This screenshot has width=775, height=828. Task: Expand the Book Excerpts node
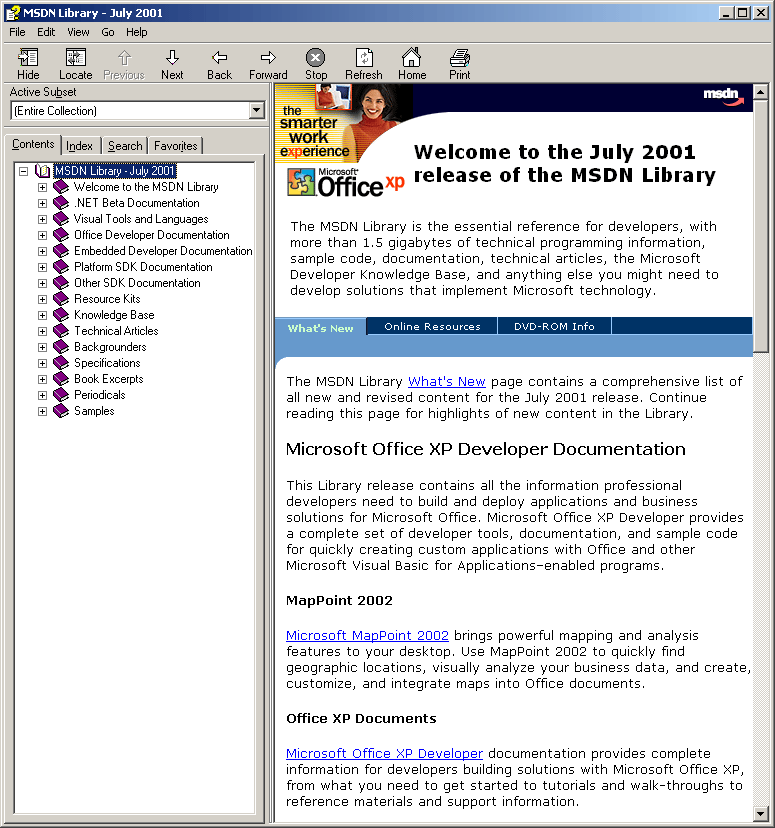[42, 379]
